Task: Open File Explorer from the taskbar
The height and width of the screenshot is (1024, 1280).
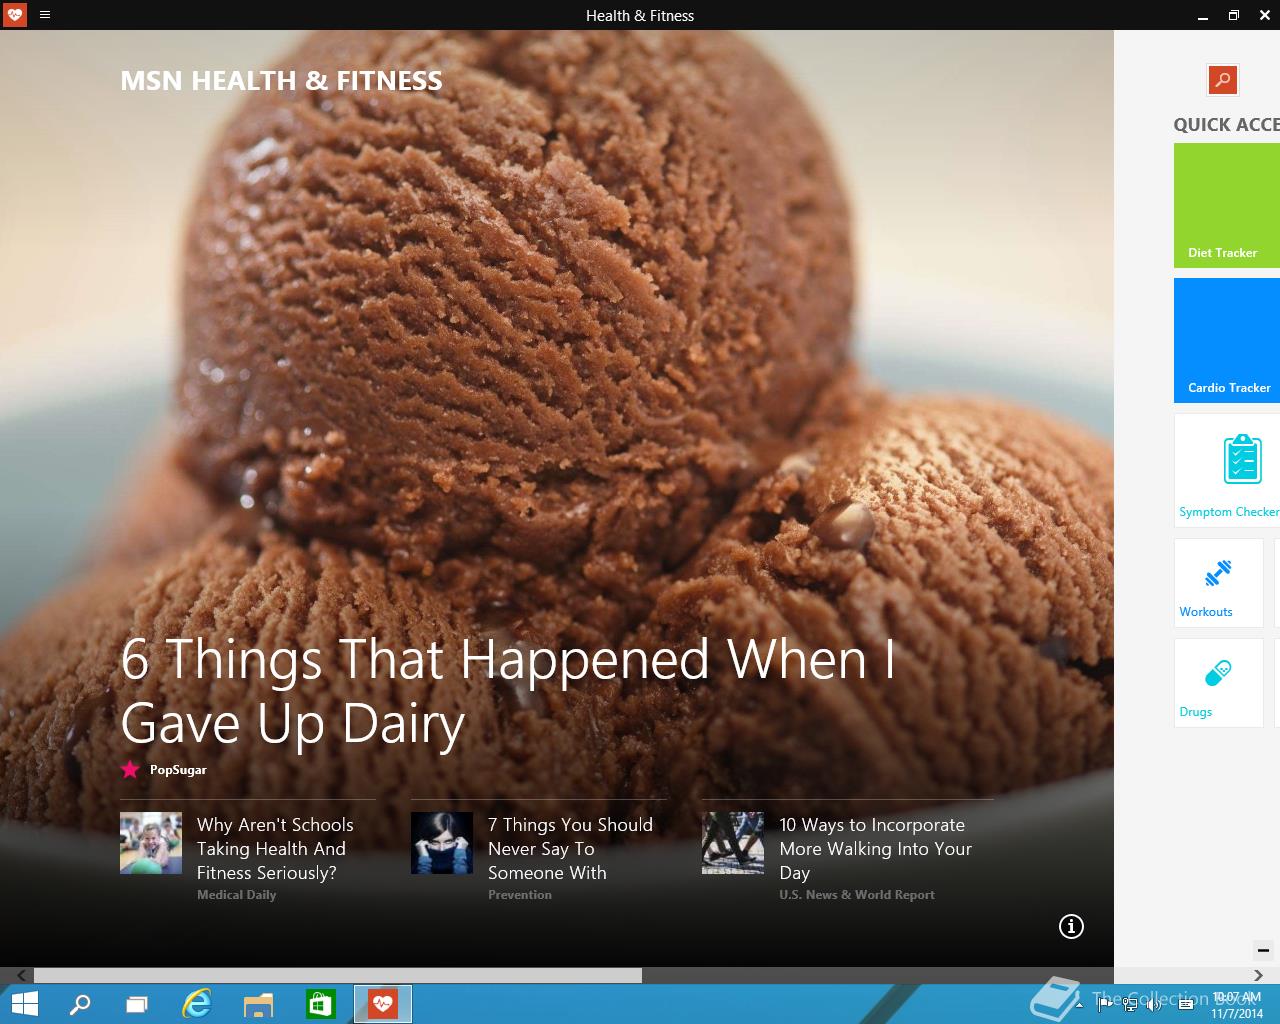Action: [259, 1004]
